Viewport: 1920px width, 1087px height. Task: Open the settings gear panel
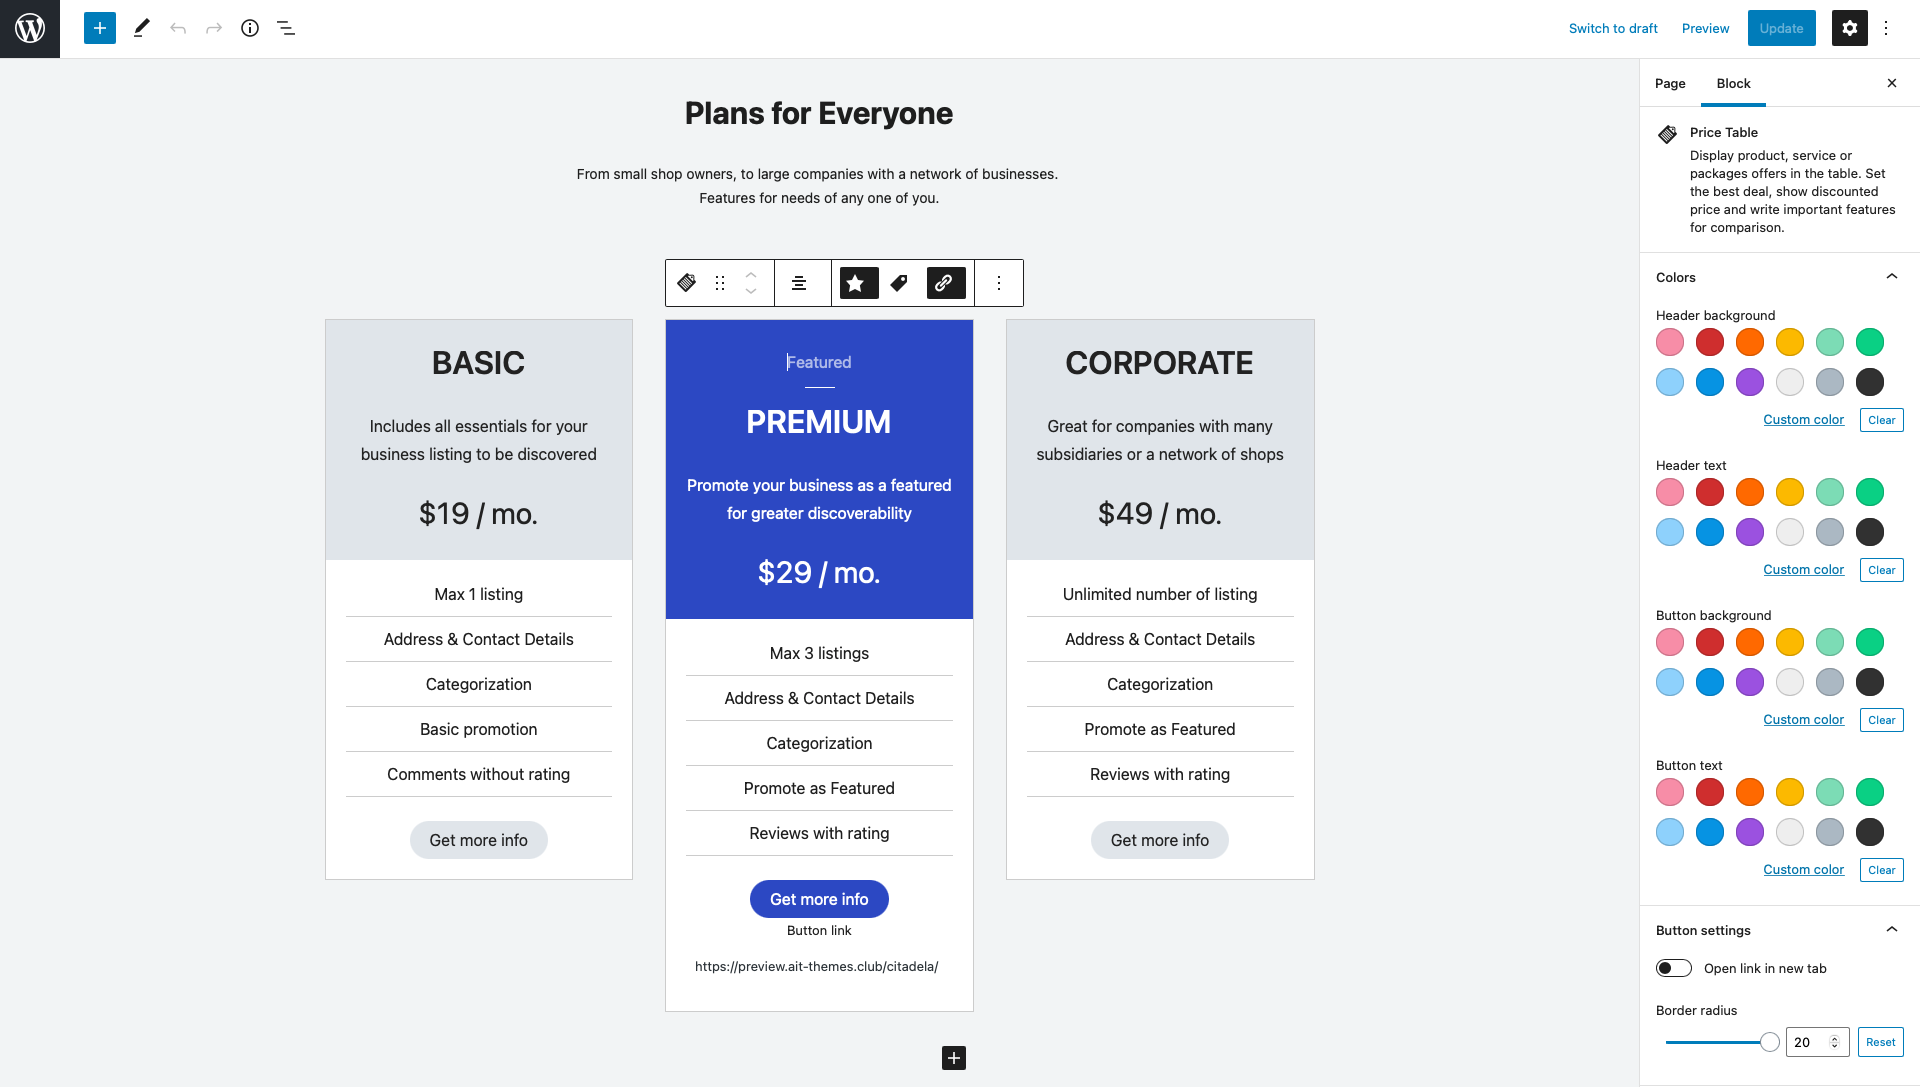click(x=1849, y=28)
